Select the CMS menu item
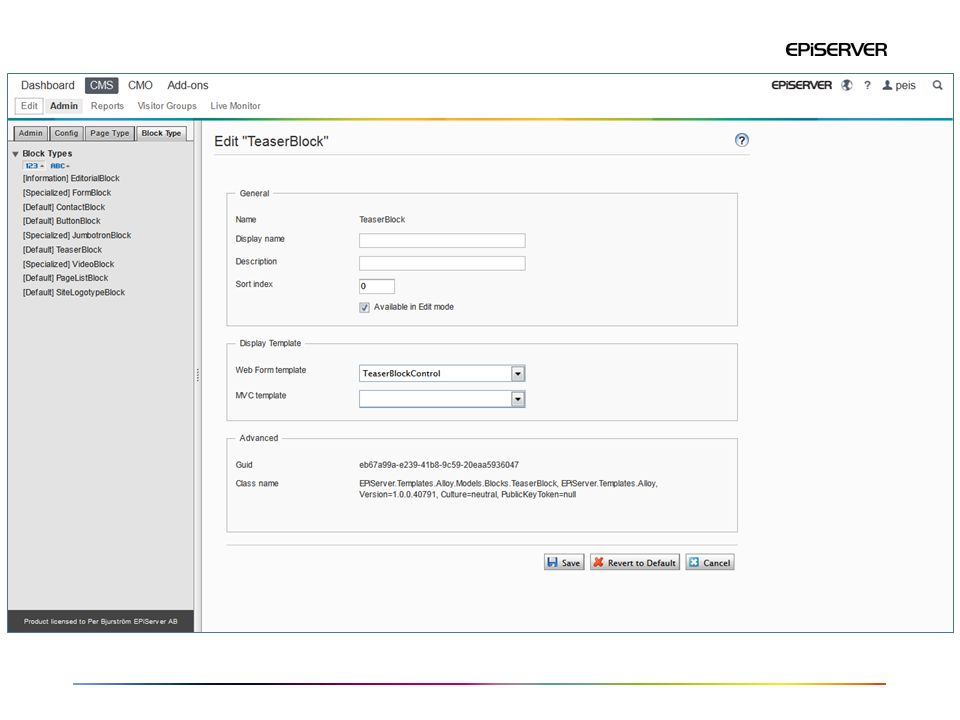This screenshot has height=720, width=960. click(x=102, y=85)
